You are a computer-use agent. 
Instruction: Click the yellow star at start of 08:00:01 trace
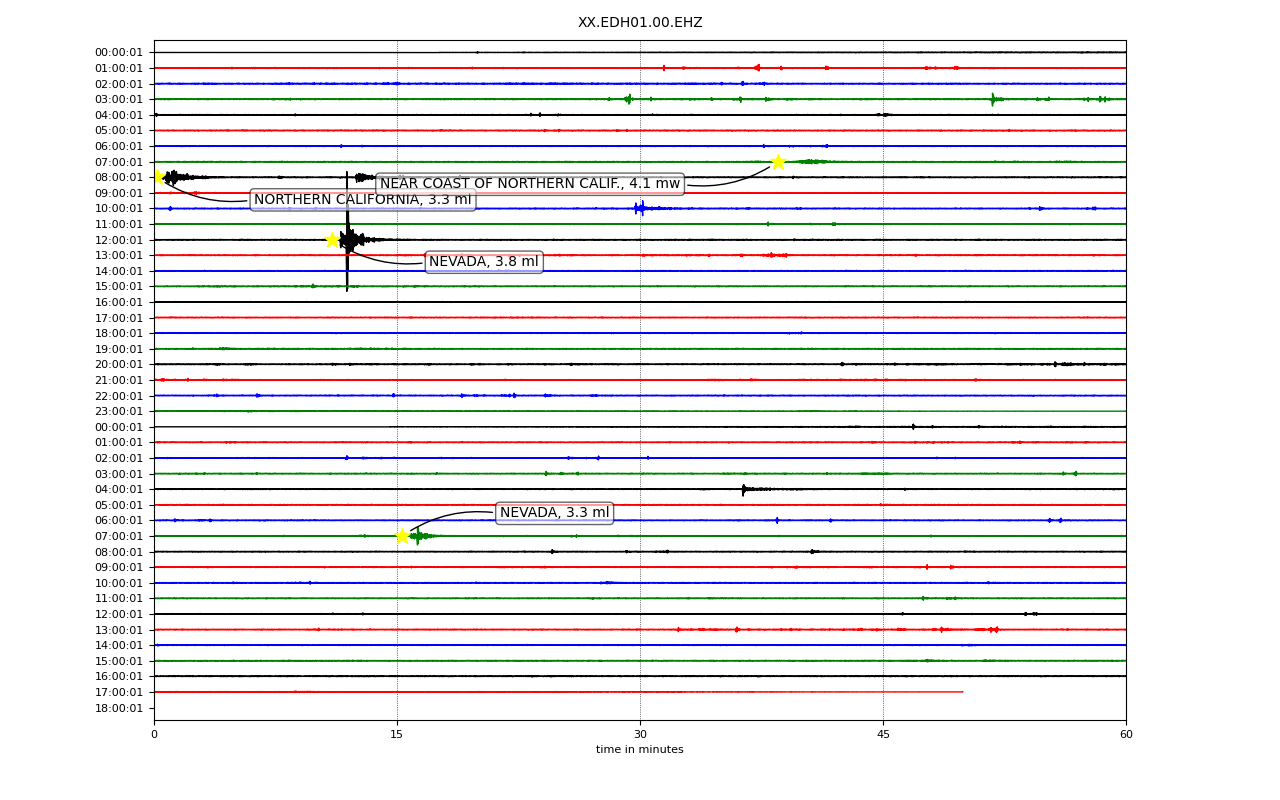[158, 177]
